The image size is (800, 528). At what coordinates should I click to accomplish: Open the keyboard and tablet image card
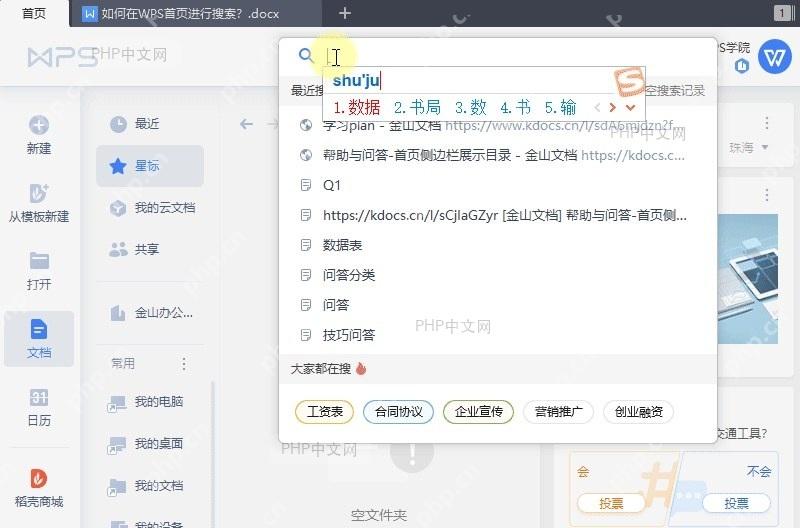click(x=747, y=279)
